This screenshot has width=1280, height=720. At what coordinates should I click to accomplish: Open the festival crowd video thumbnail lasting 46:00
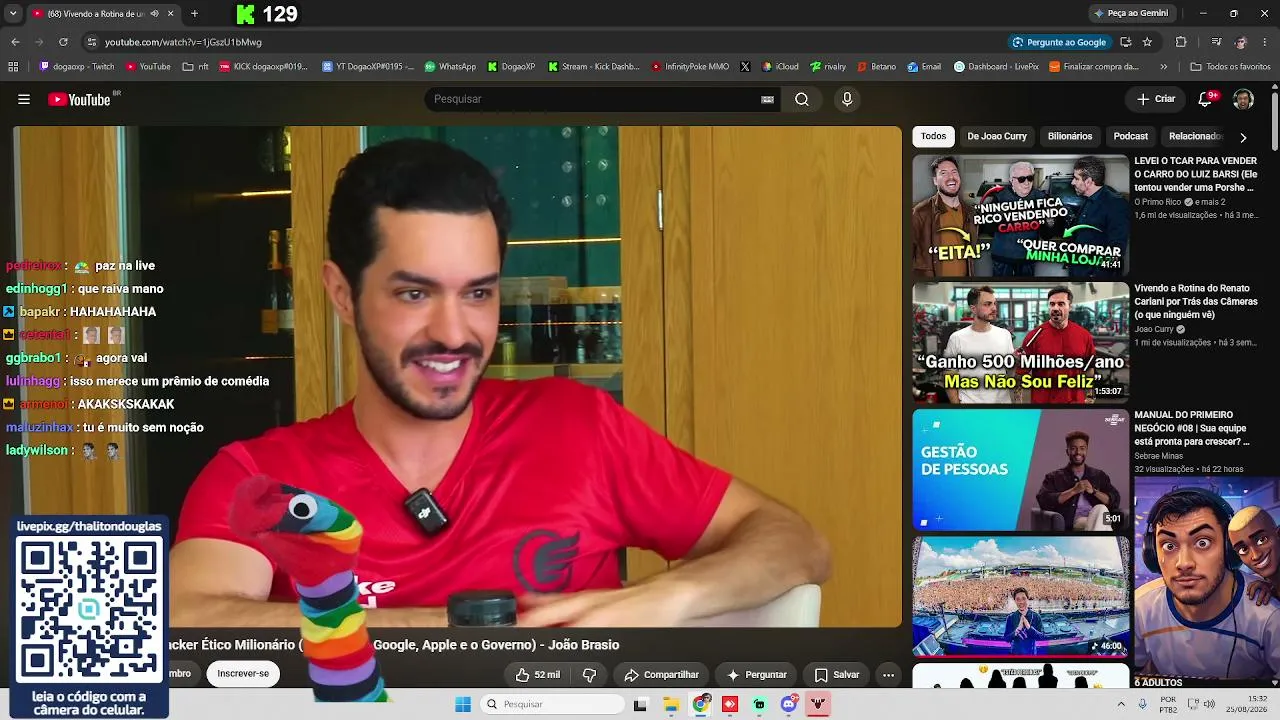[x=1020, y=596]
